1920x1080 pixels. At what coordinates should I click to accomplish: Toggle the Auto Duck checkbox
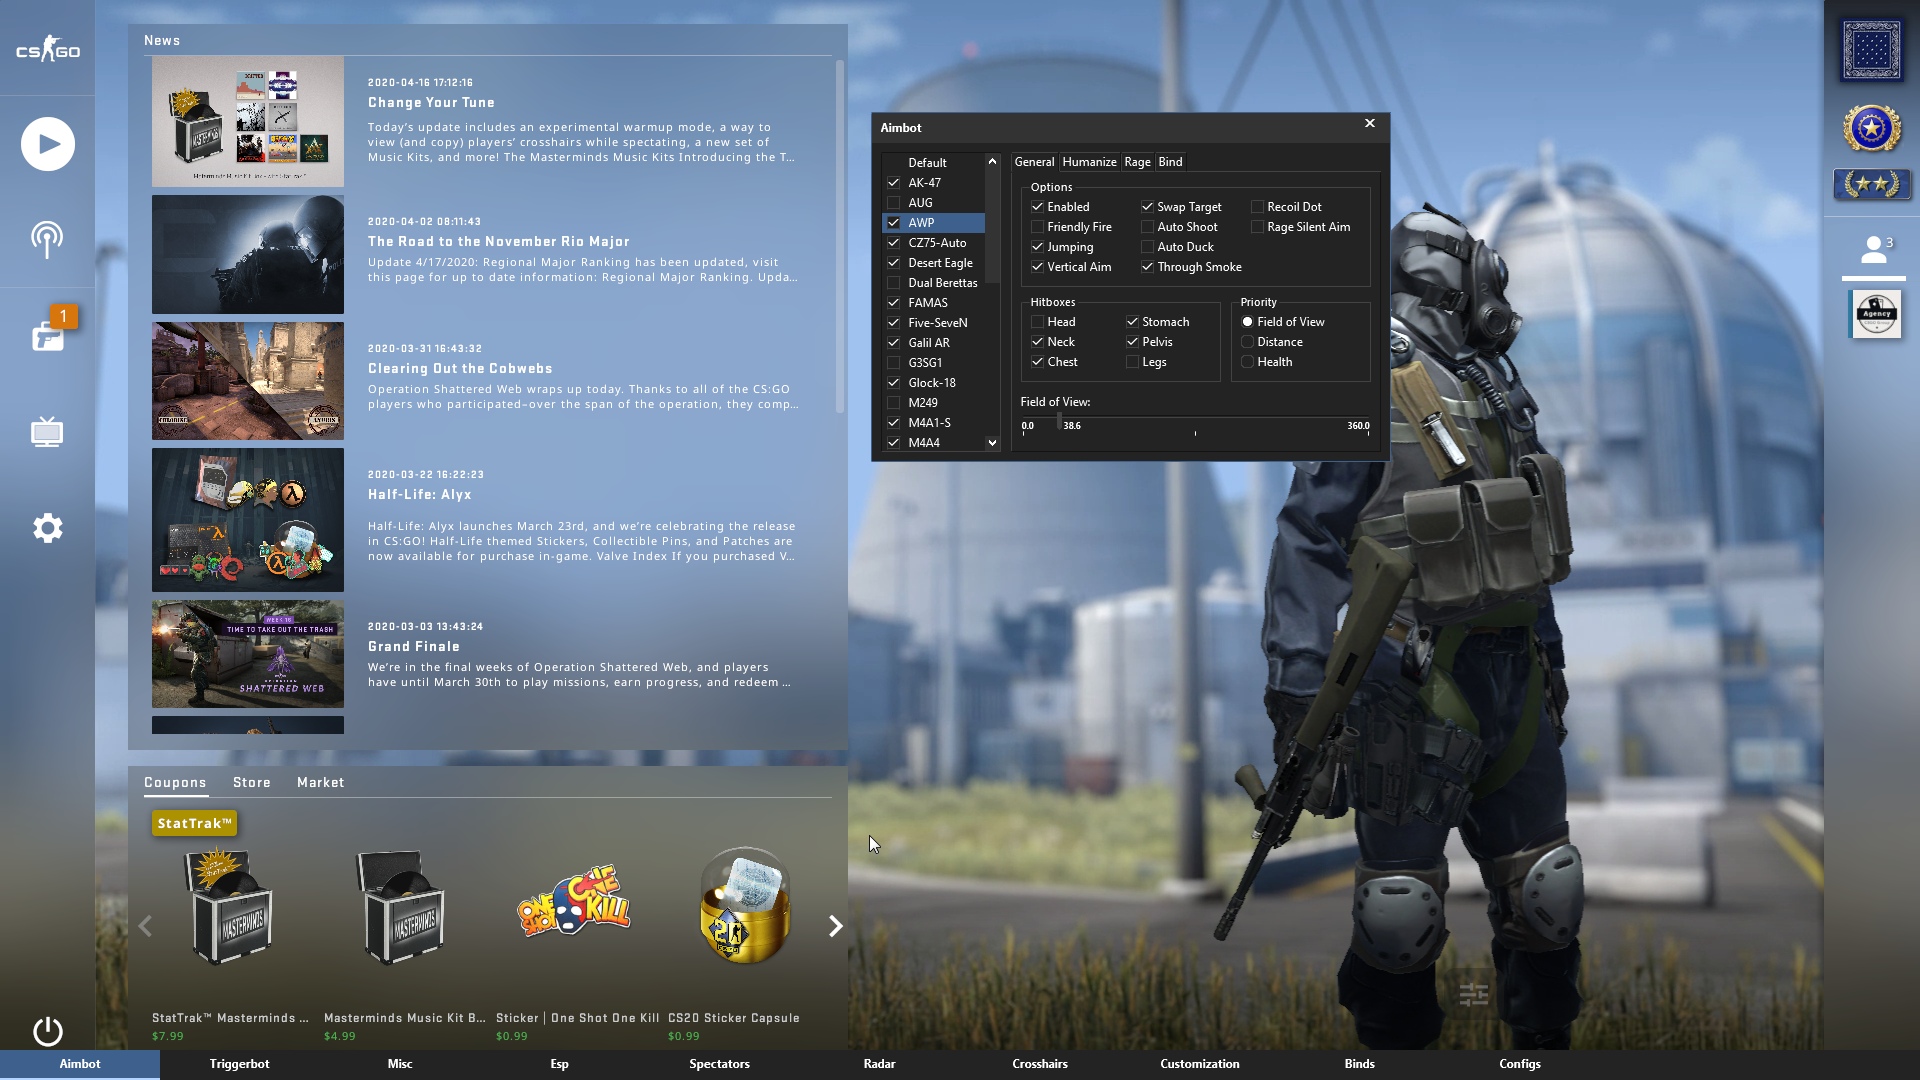click(1147, 247)
